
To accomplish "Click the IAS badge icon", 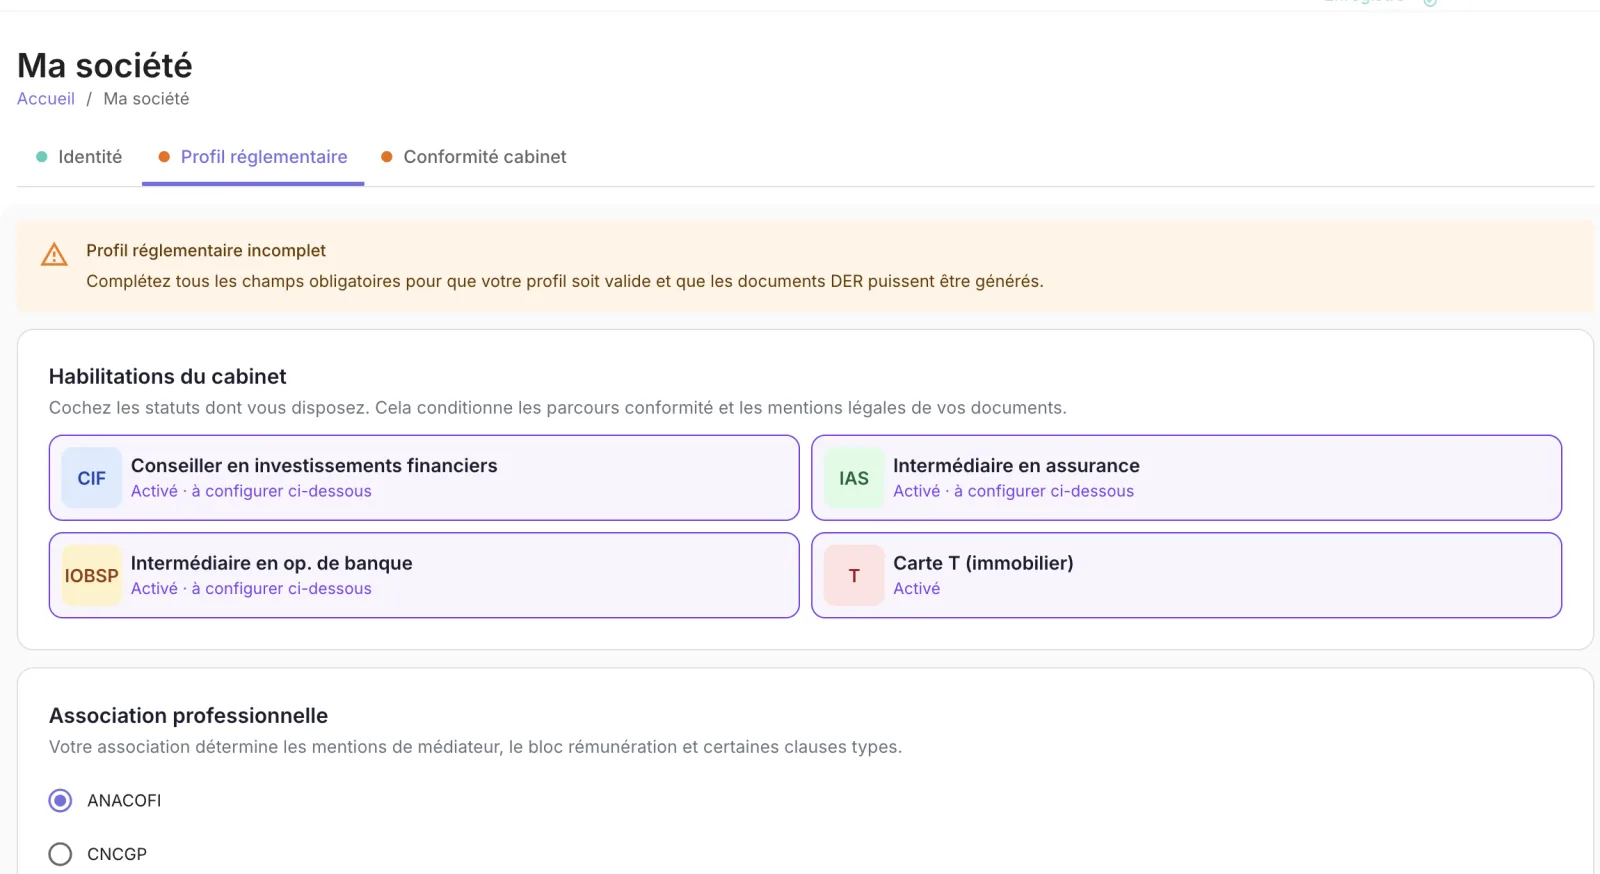I will click(x=854, y=478).
